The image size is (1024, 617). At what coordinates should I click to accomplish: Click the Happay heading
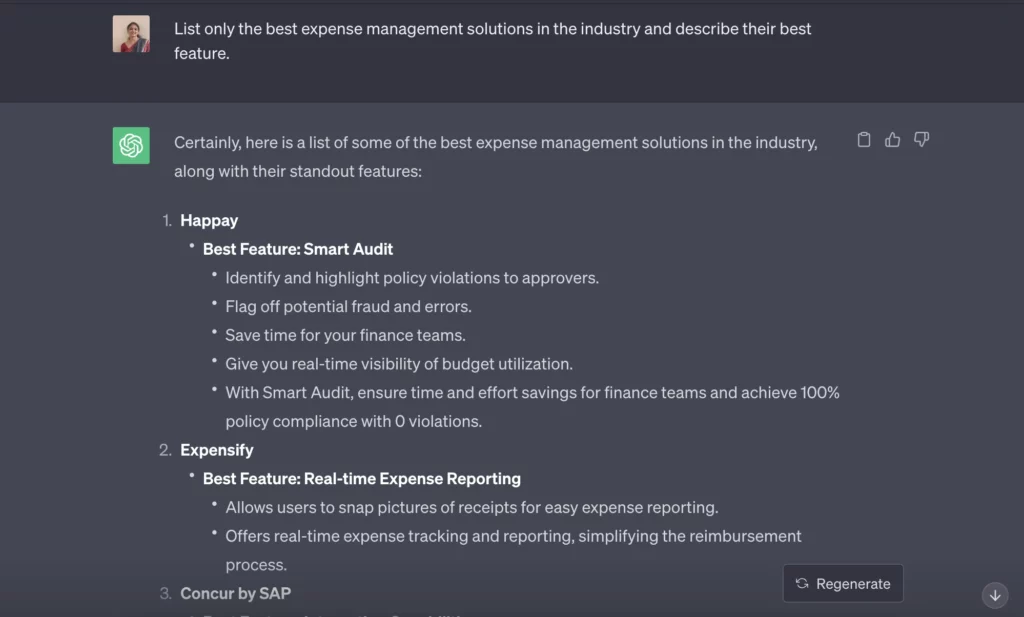[209, 221]
